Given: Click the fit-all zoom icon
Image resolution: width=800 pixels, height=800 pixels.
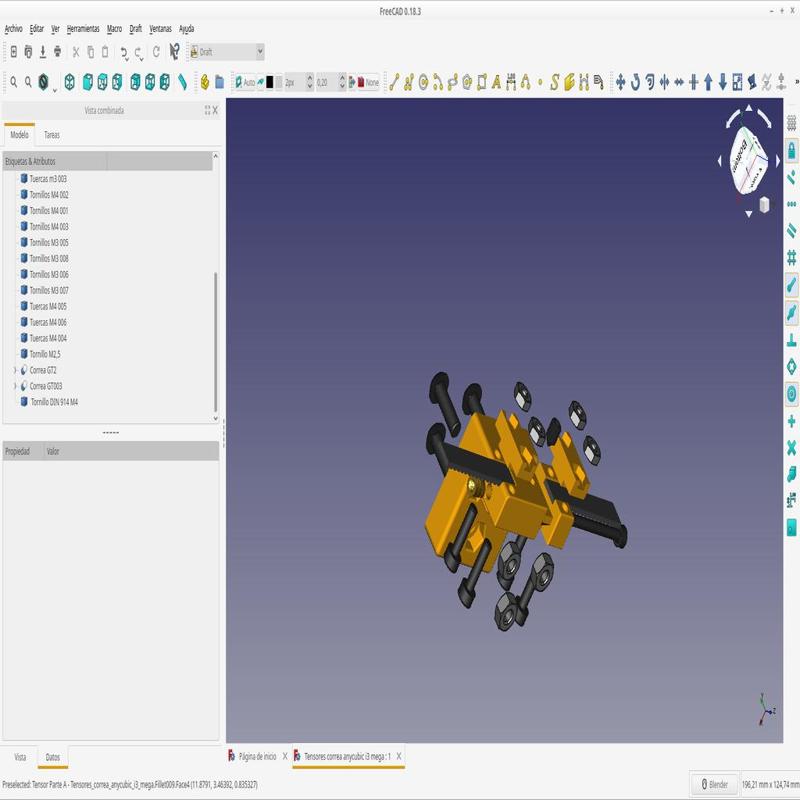Looking at the screenshot, I should (14, 82).
